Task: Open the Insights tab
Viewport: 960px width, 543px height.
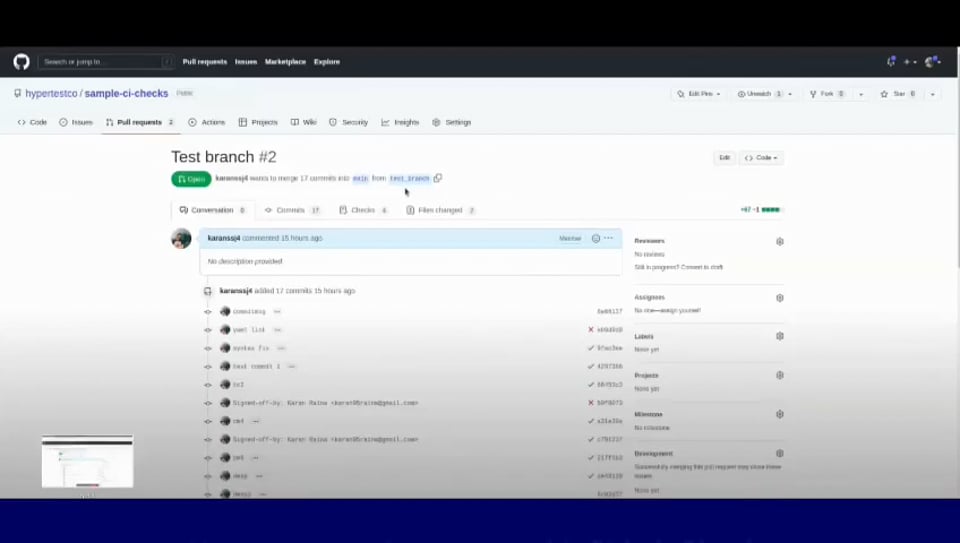Action: [x=400, y=122]
